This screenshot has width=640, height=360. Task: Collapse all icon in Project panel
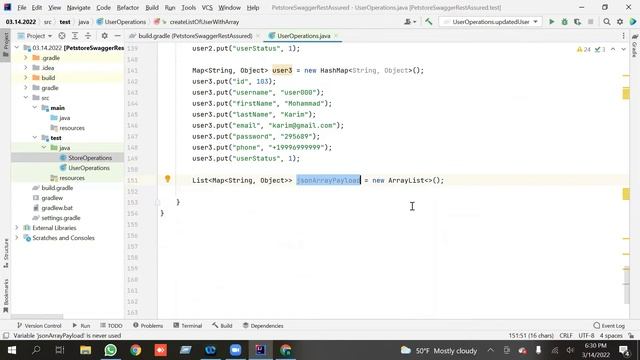tap(88, 36)
